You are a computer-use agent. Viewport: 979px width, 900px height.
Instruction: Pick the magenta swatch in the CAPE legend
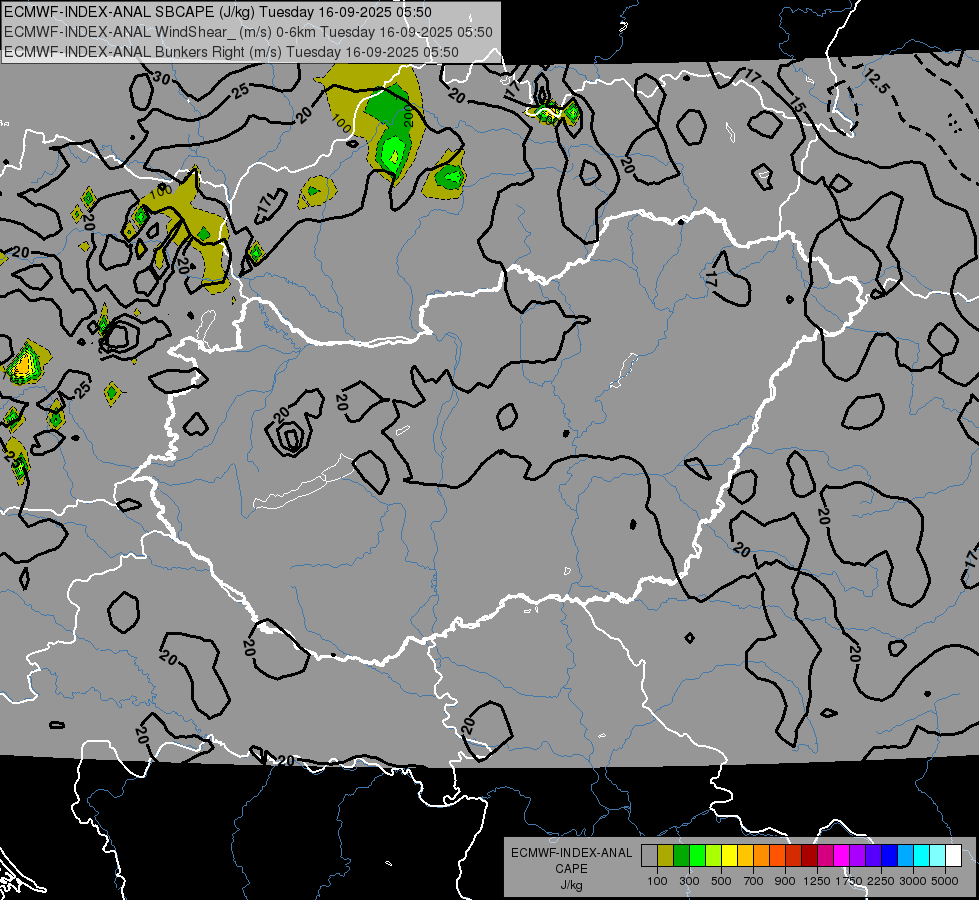click(842, 856)
